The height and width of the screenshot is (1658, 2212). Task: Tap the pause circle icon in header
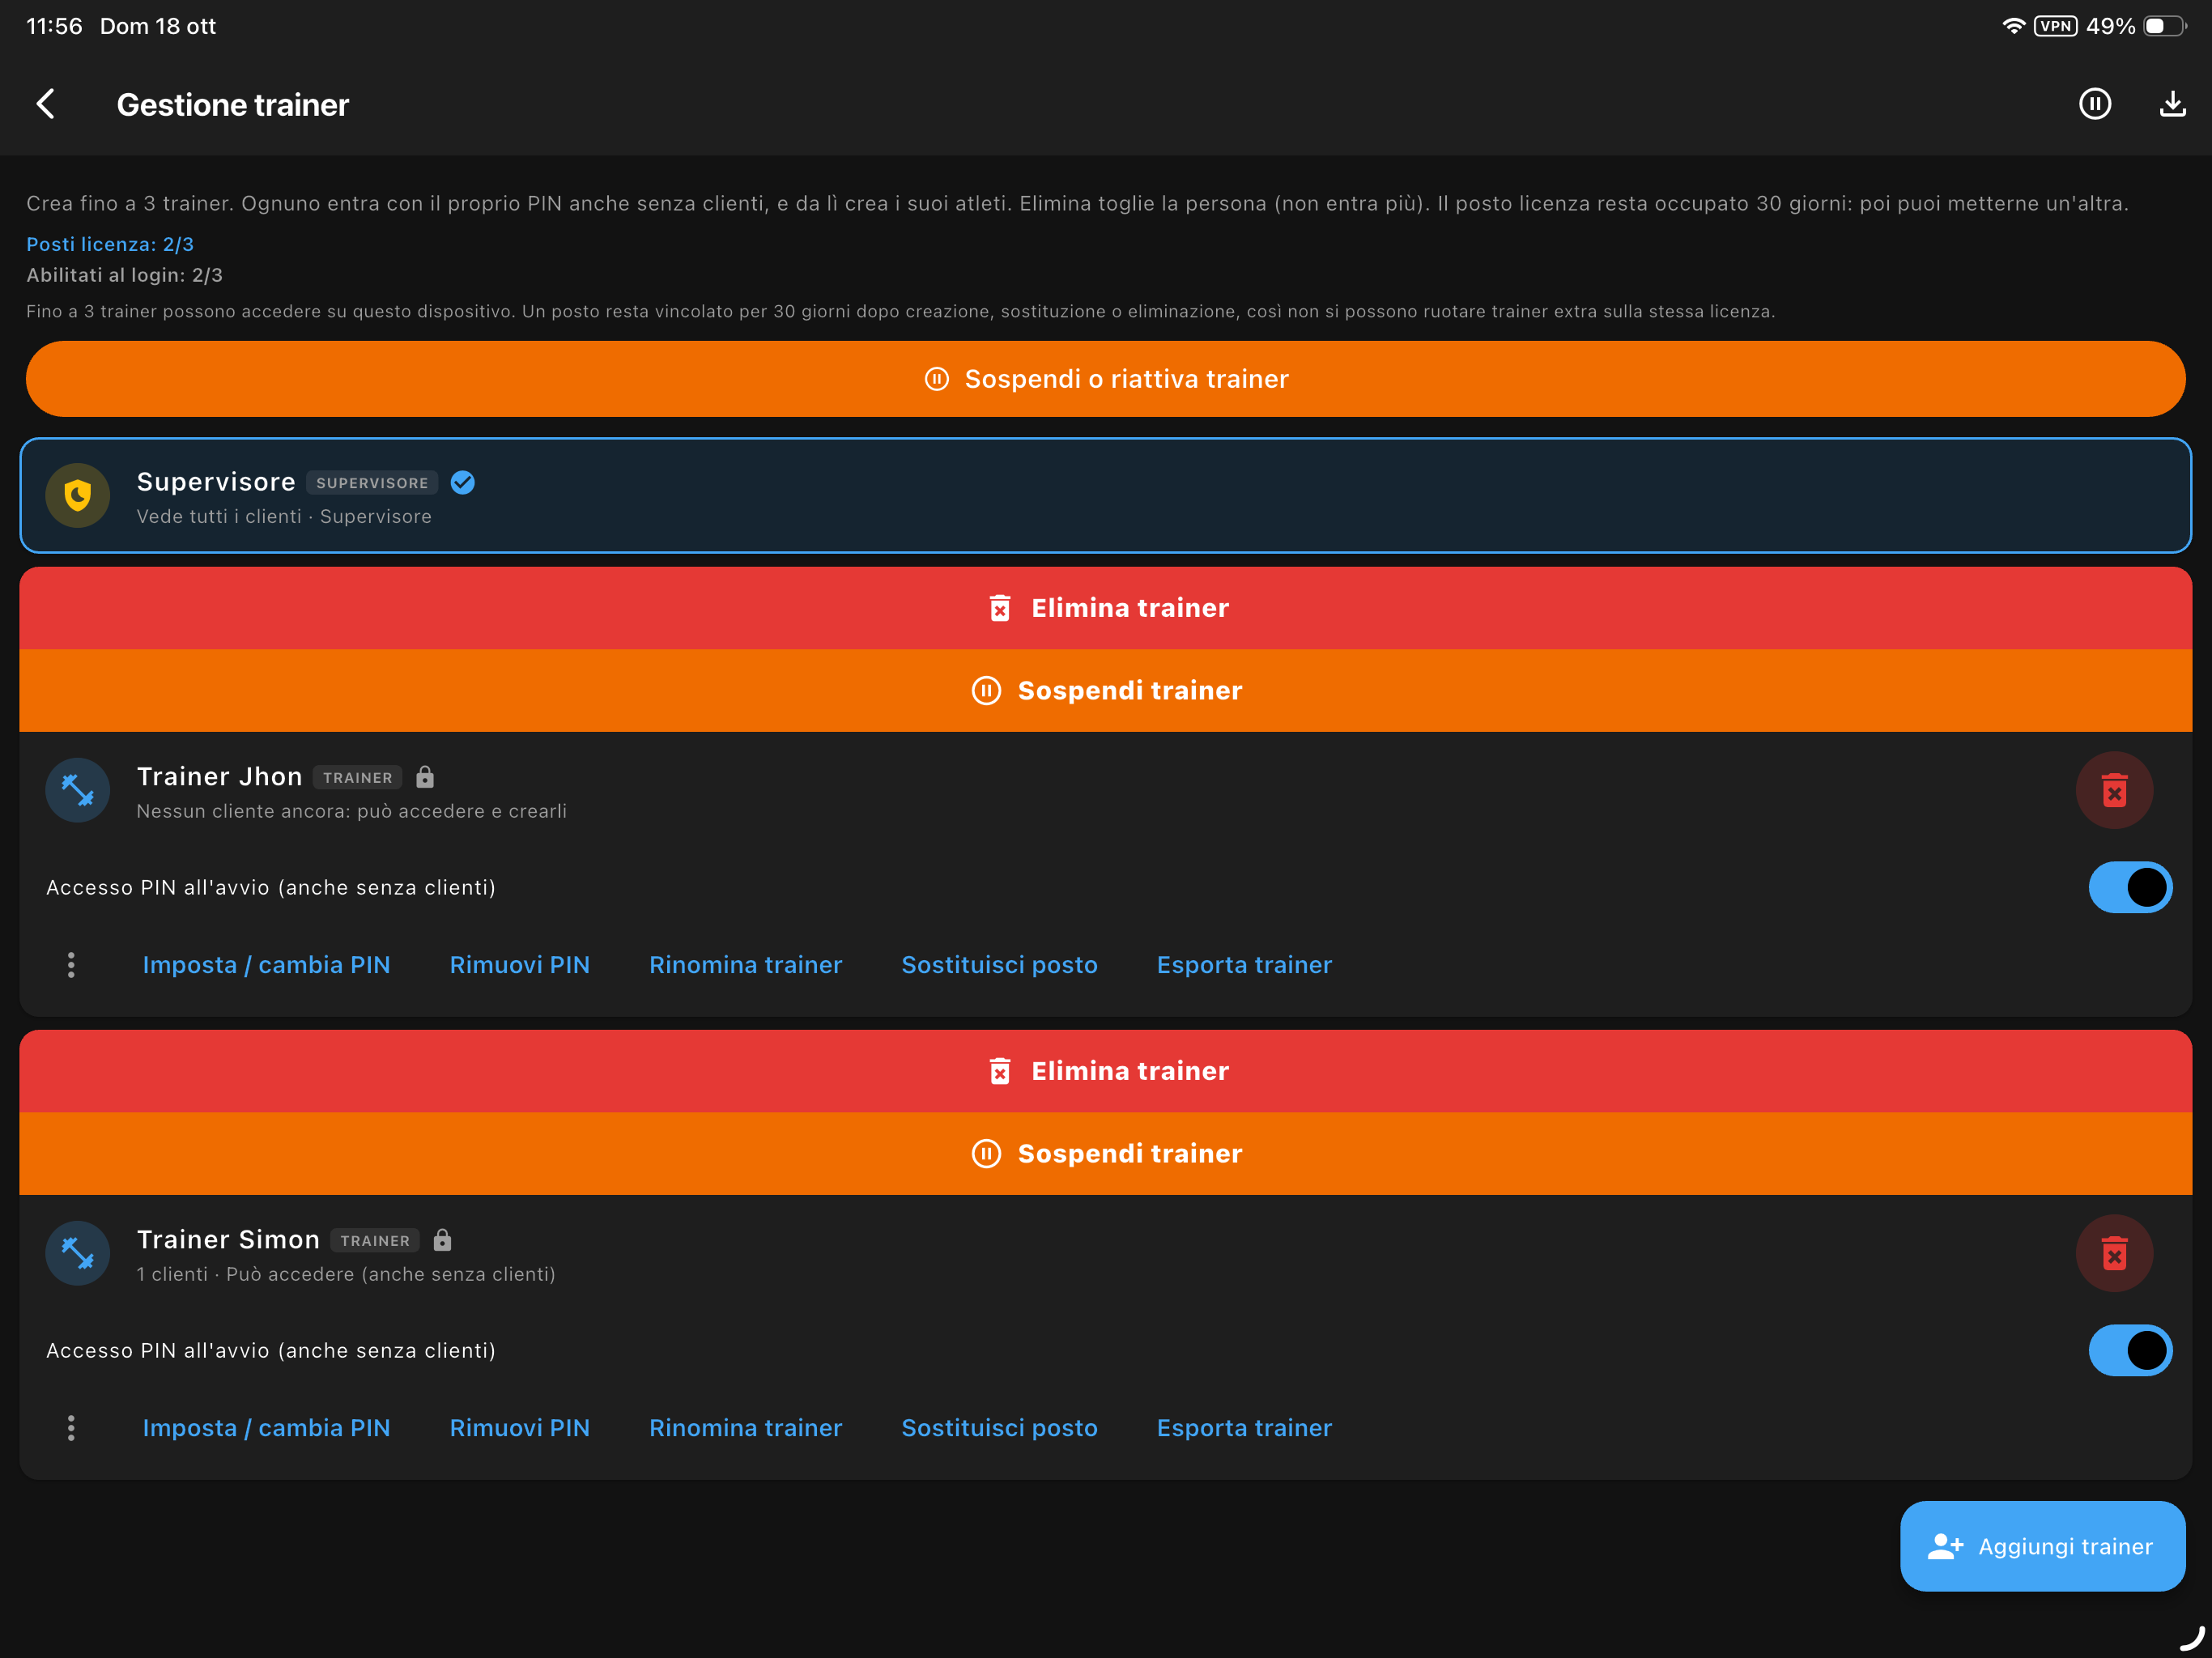2095,104
